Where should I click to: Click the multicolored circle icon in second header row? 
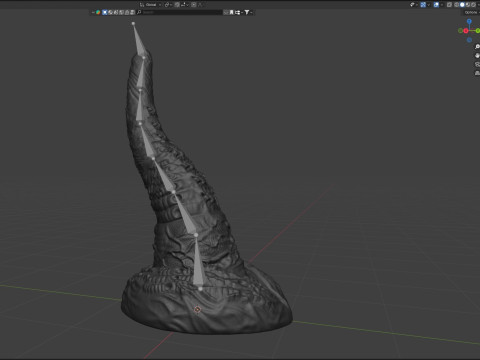coord(98,12)
